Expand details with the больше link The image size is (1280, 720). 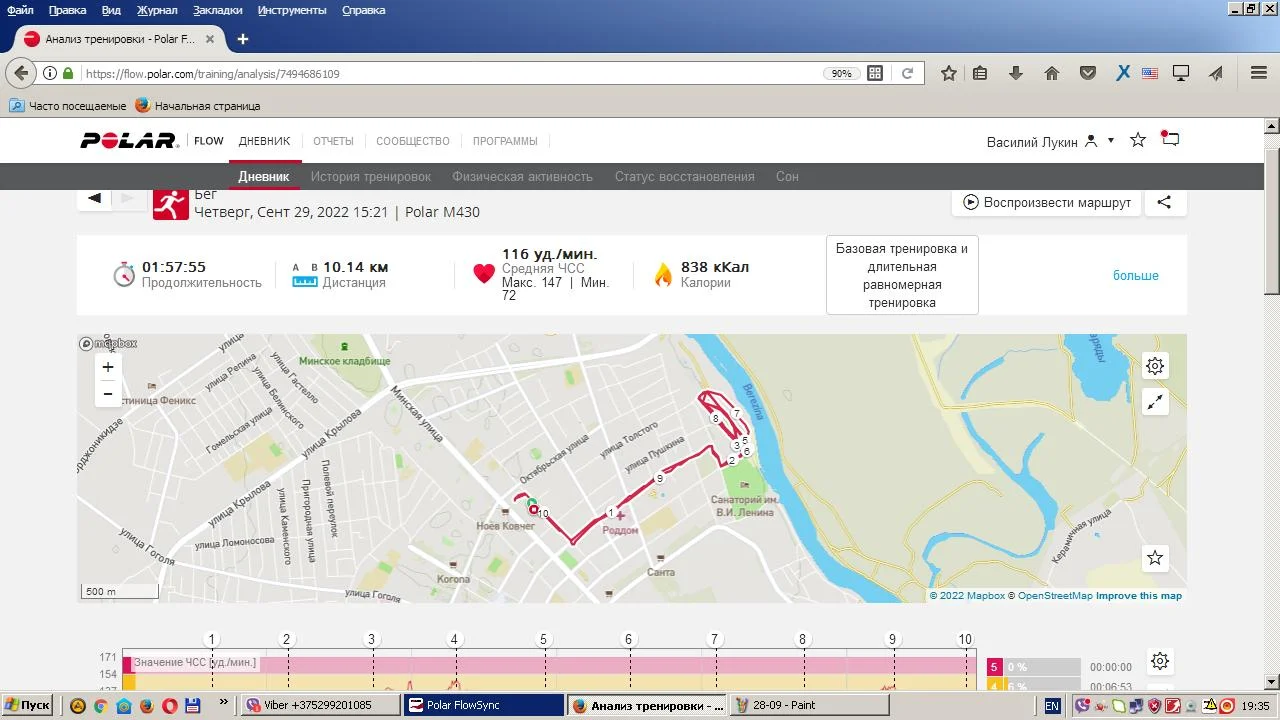point(1135,276)
